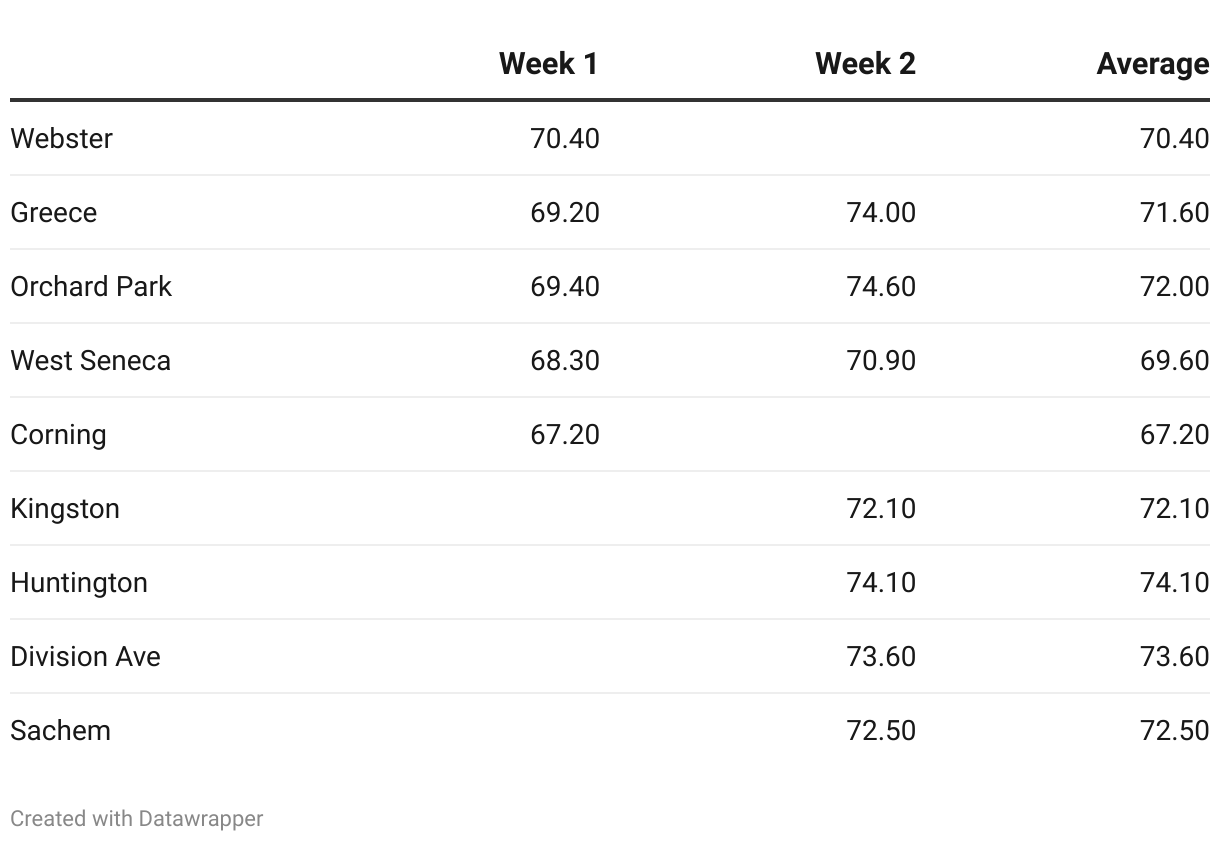1220x842 pixels.
Task: Click the Orchard Park team name
Action: (x=91, y=286)
